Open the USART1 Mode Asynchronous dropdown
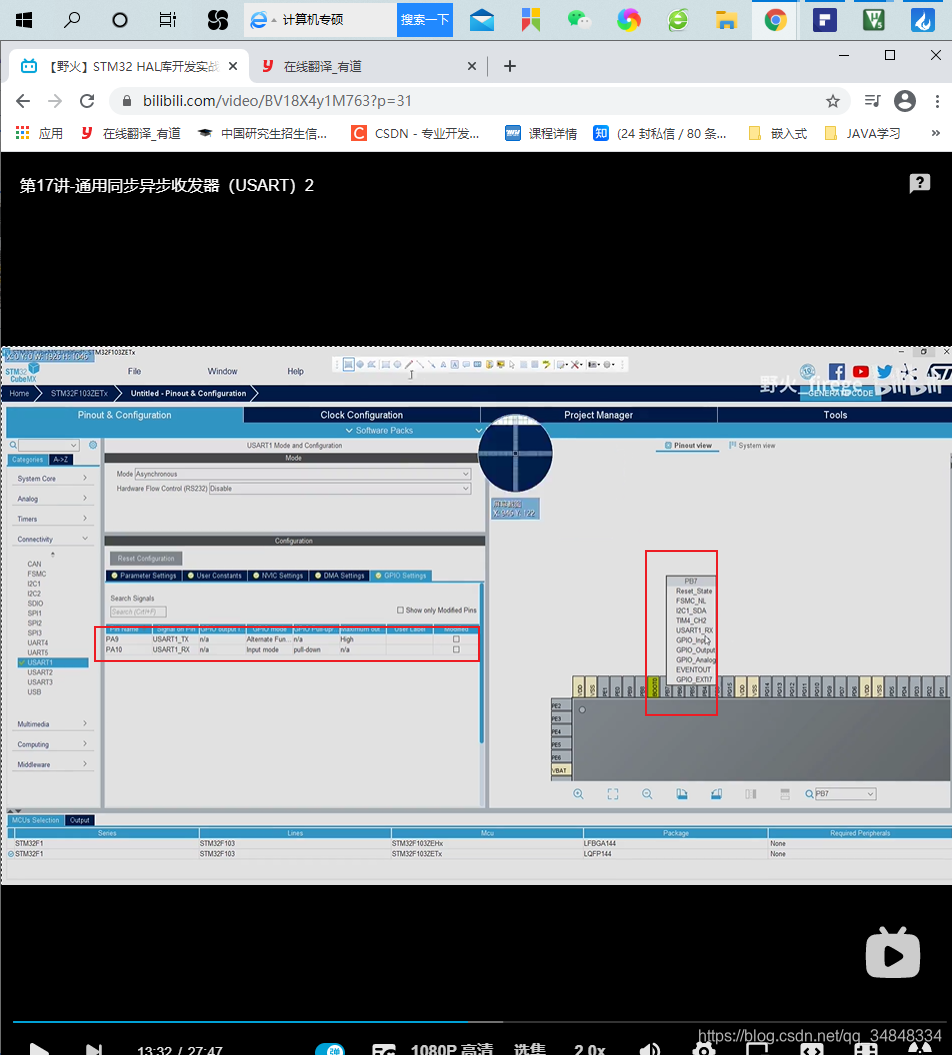This screenshot has width=952, height=1055. coord(303,474)
